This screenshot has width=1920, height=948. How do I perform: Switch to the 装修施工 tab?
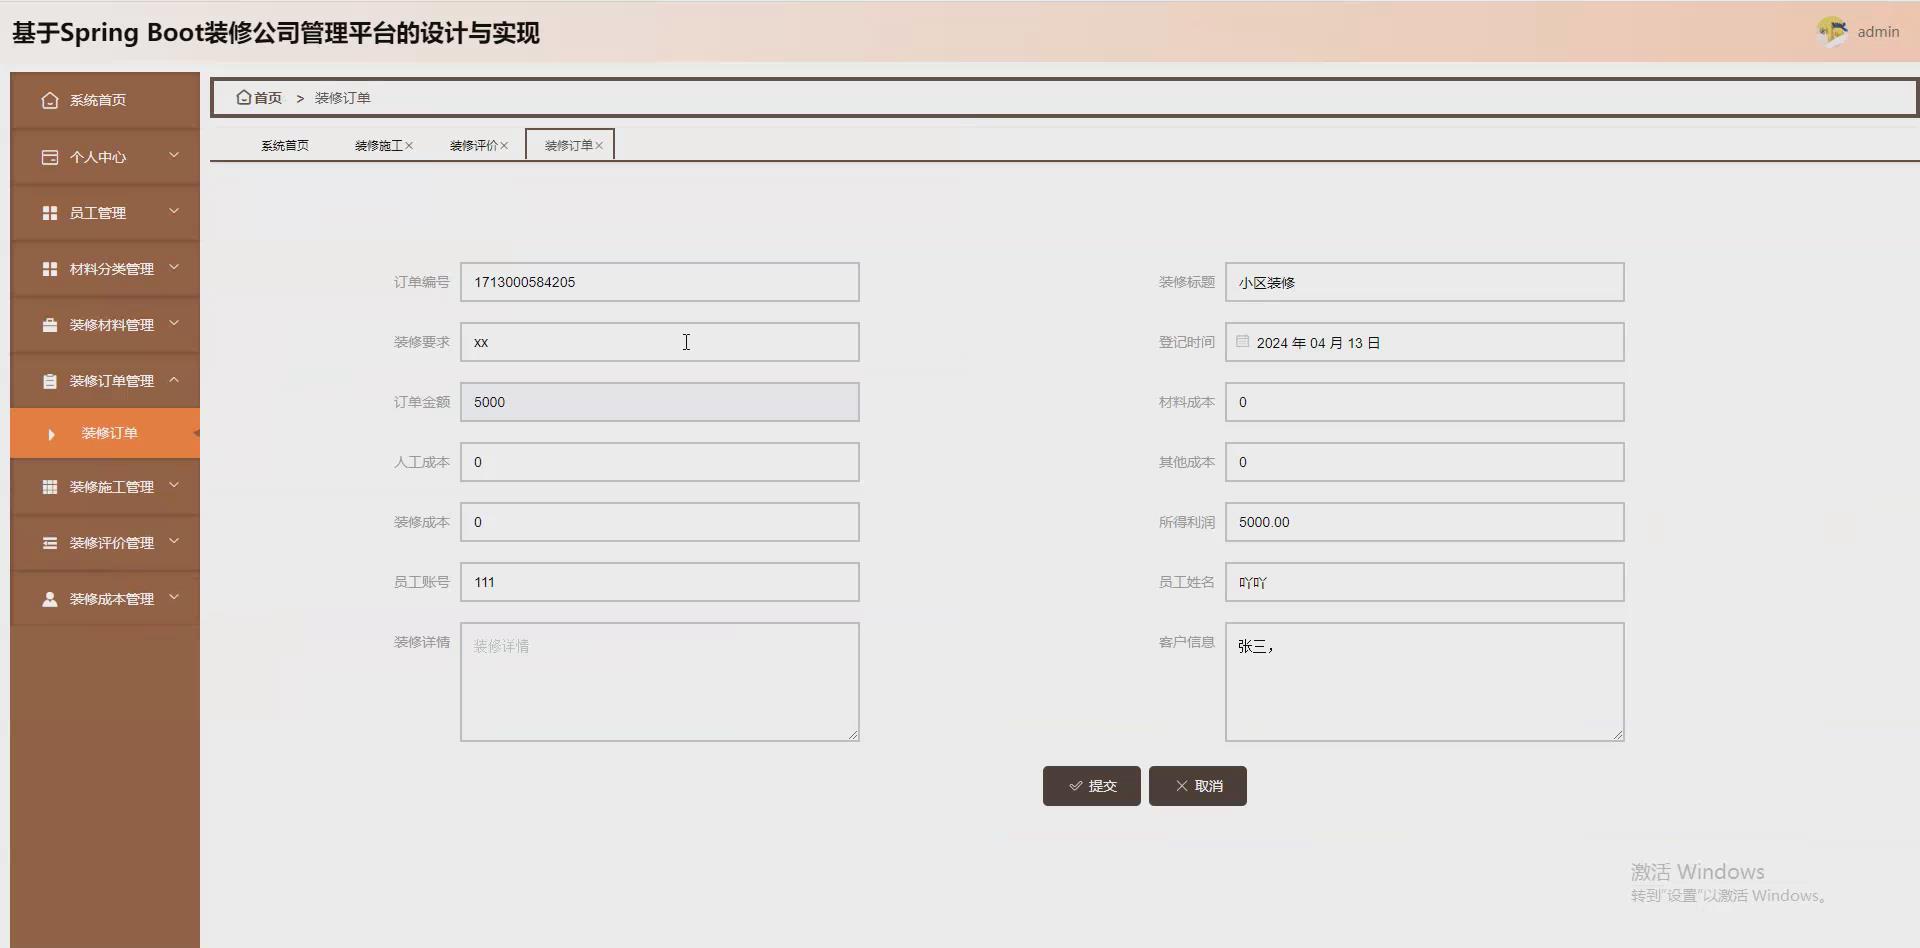click(x=379, y=146)
